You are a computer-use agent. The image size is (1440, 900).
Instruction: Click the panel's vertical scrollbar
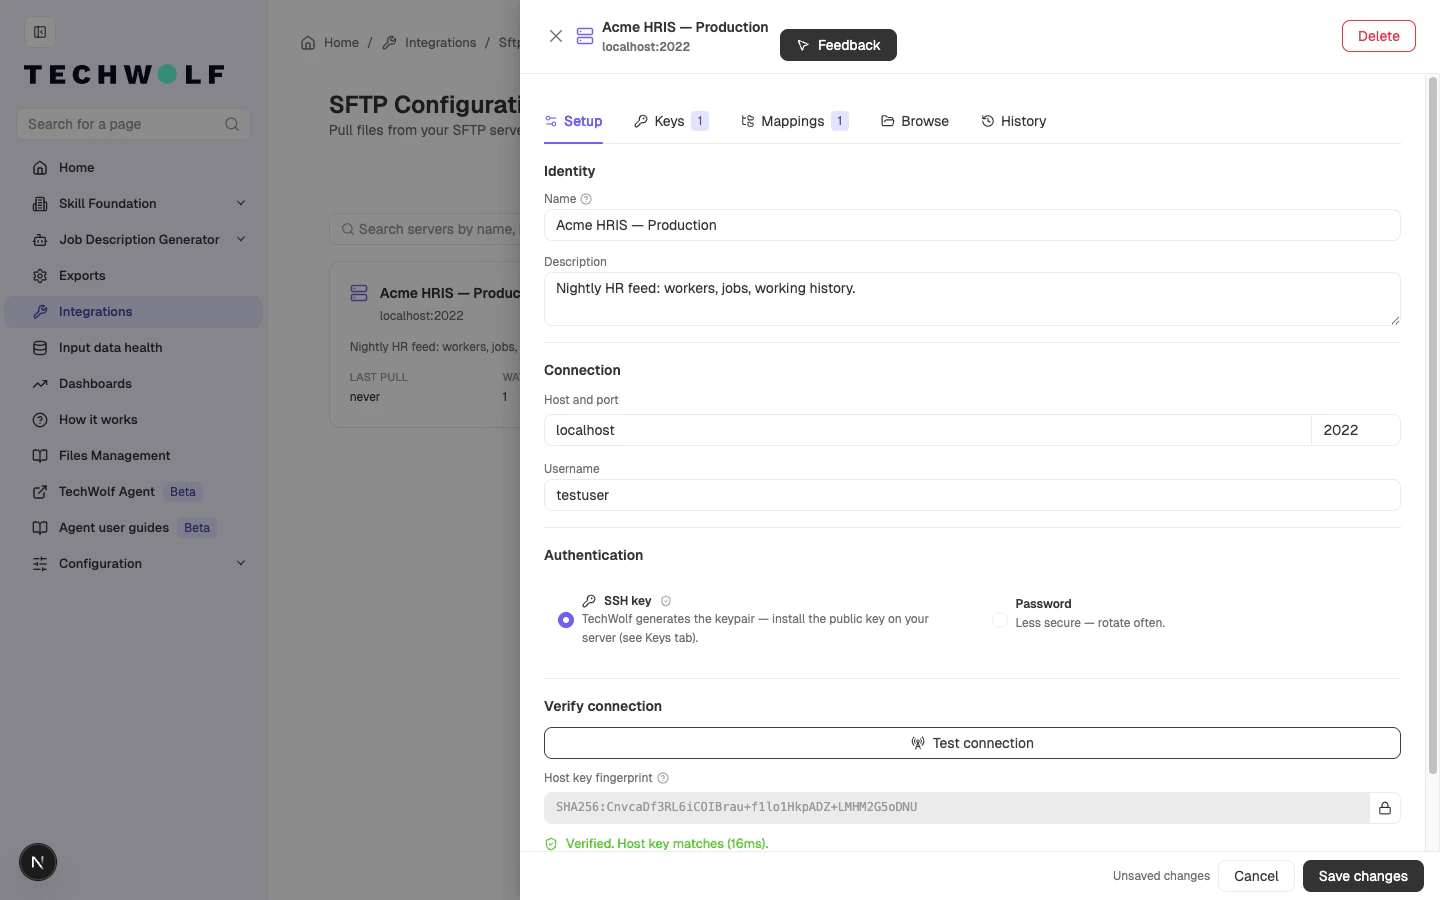click(x=1432, y=425)
